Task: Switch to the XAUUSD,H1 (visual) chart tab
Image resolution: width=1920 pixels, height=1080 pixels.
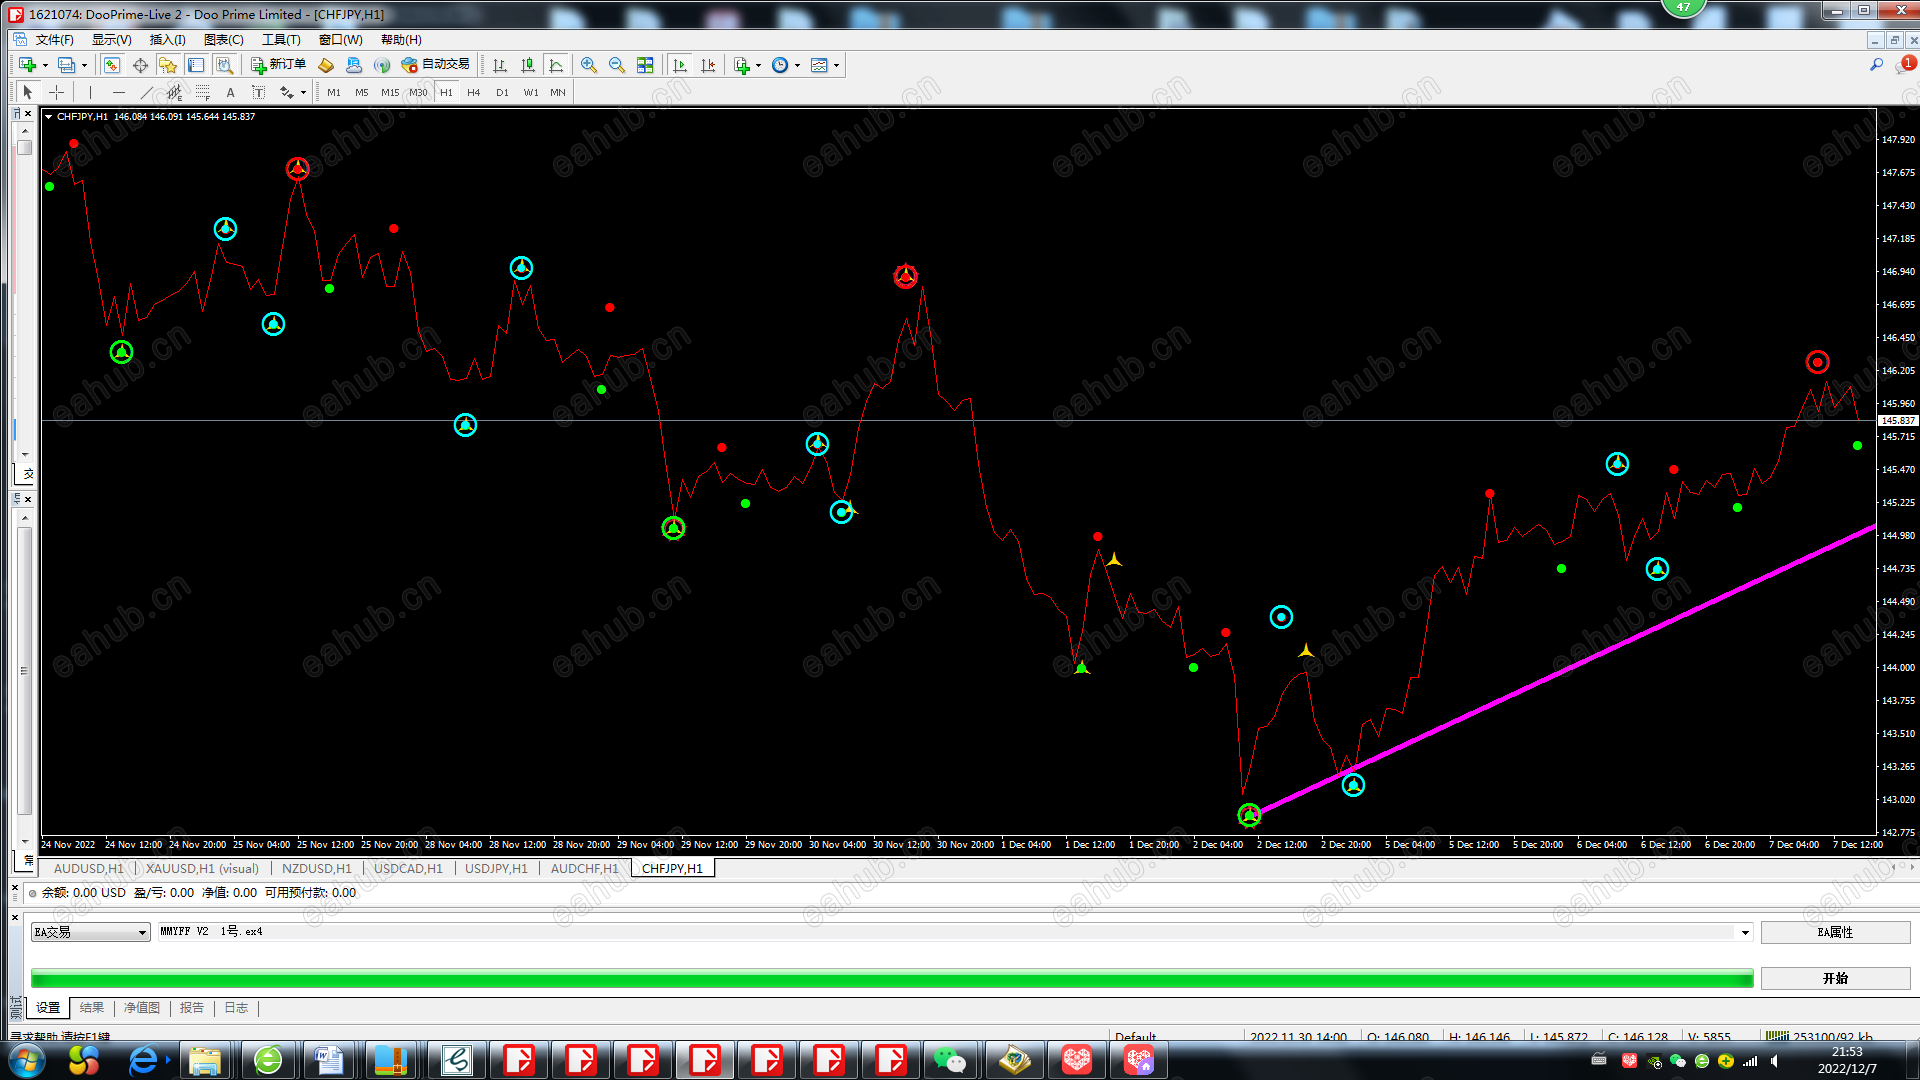Action: [x=202, y=868]
